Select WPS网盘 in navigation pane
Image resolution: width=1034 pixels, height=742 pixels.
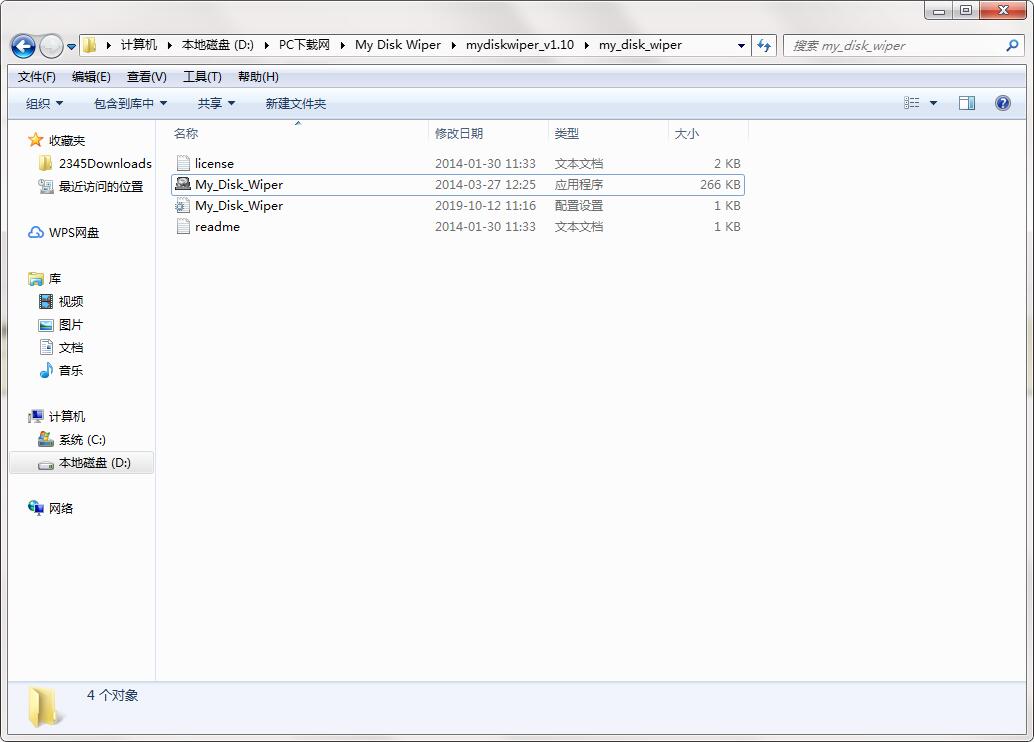tap(74, 233)
